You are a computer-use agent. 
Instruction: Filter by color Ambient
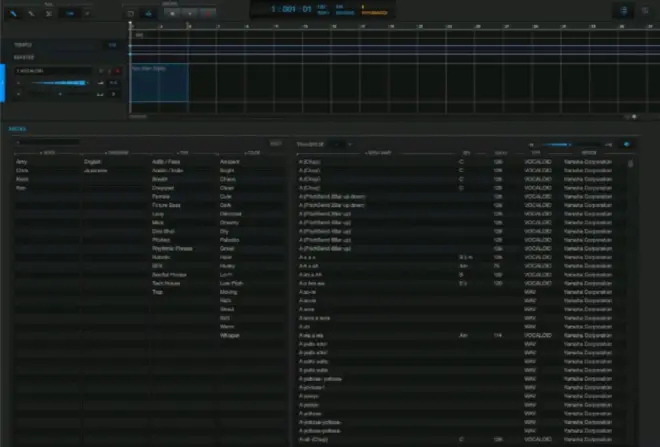(x=229, y=162)
